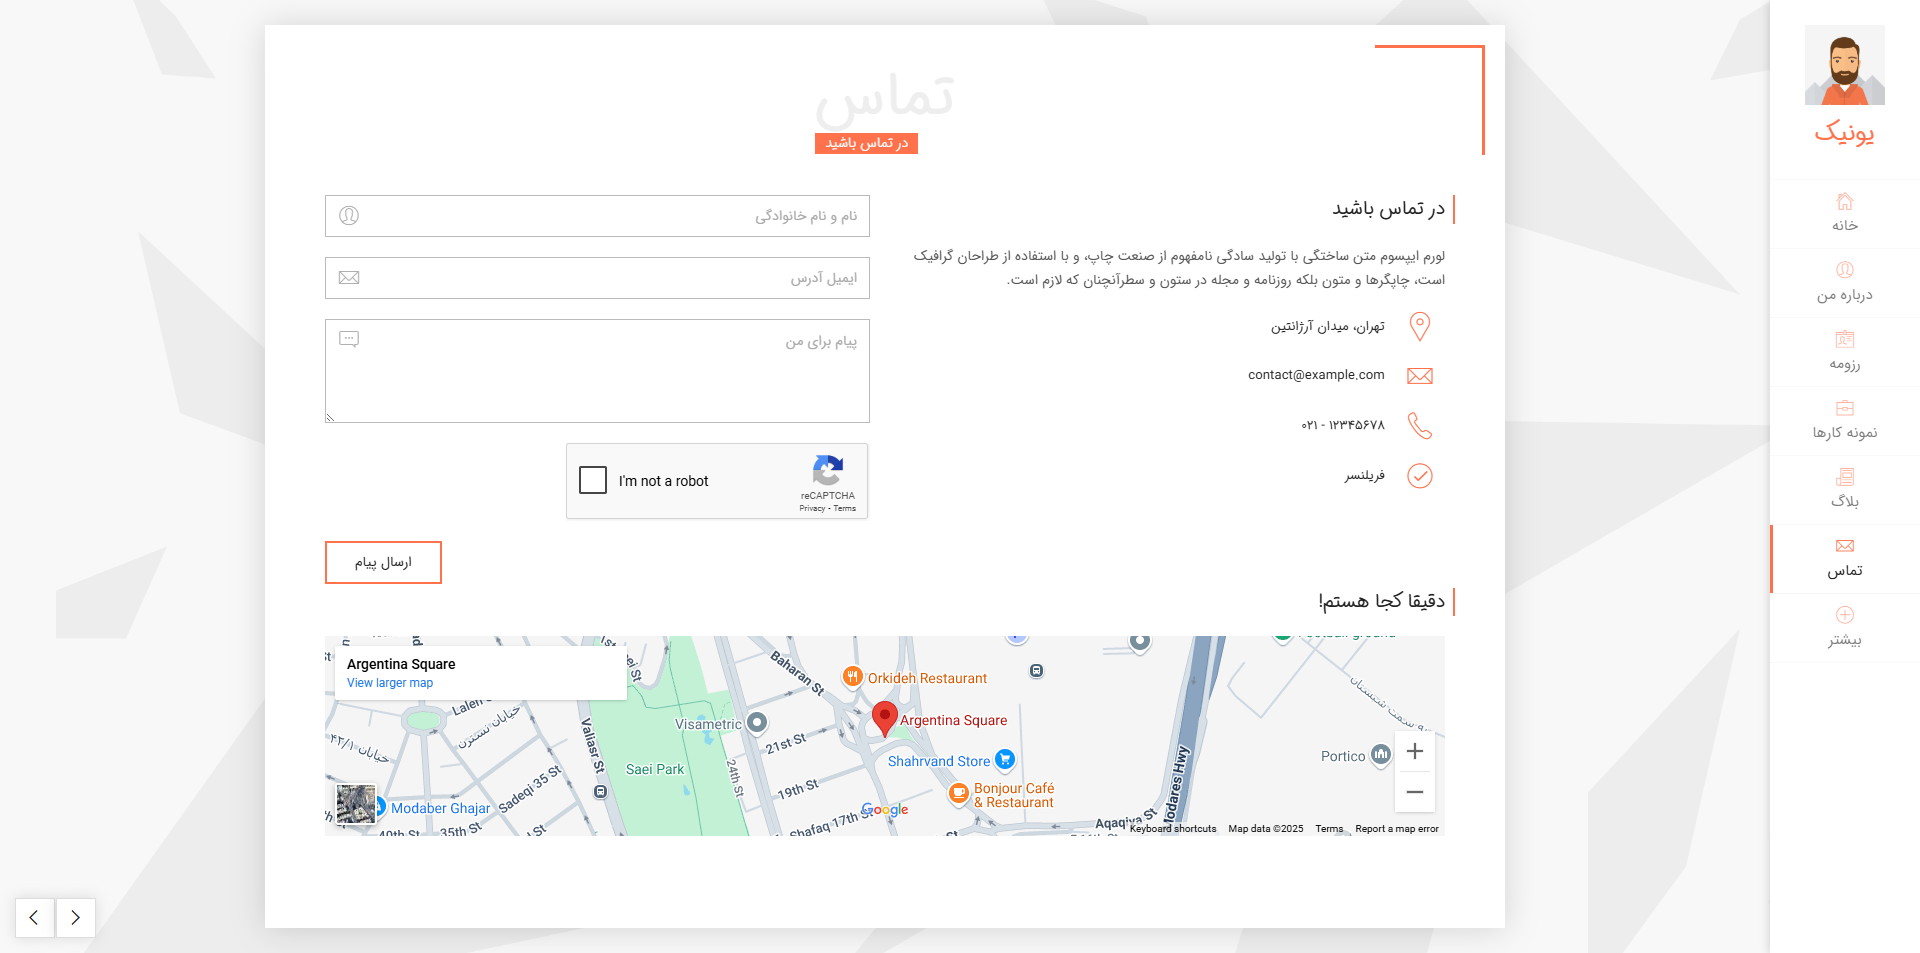Viewport: 1920px width, 953px height.
Task: Go to the next page arrow
Action: coord(76,917)
